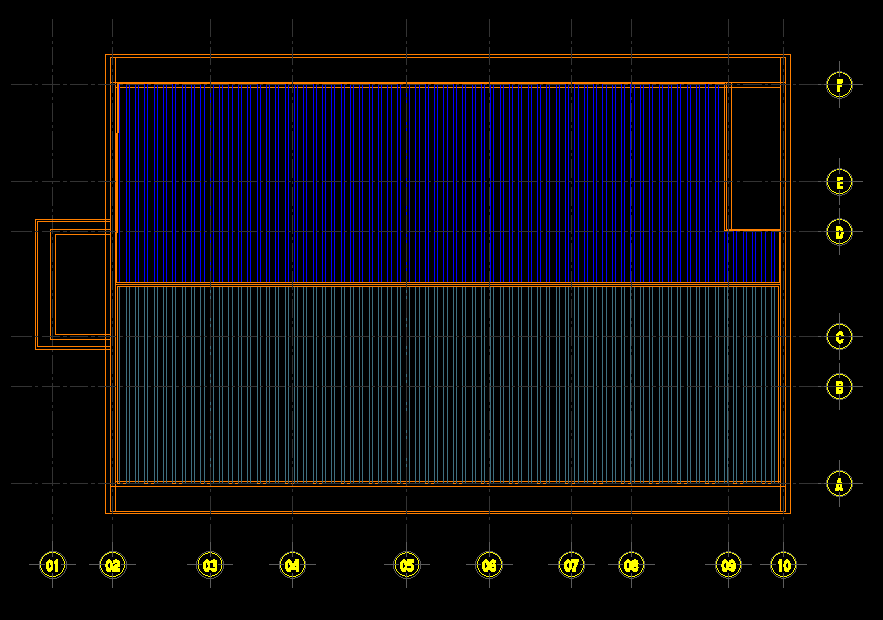Select grid bubble A
883x620 pixels.
[x=839, y=484]
